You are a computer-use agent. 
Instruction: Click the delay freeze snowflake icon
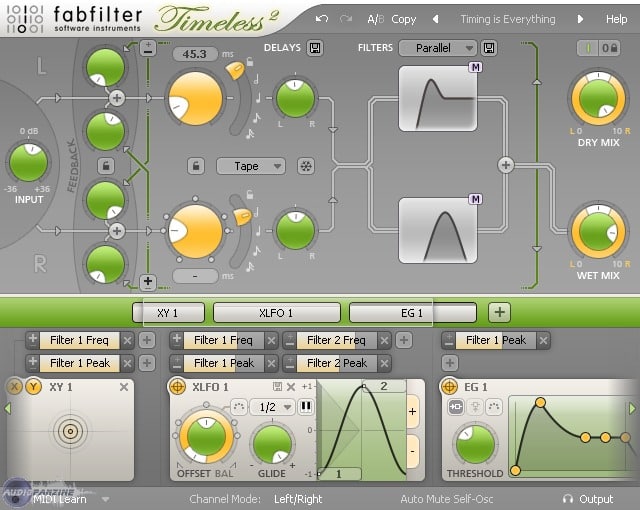(x=306, y=166)
